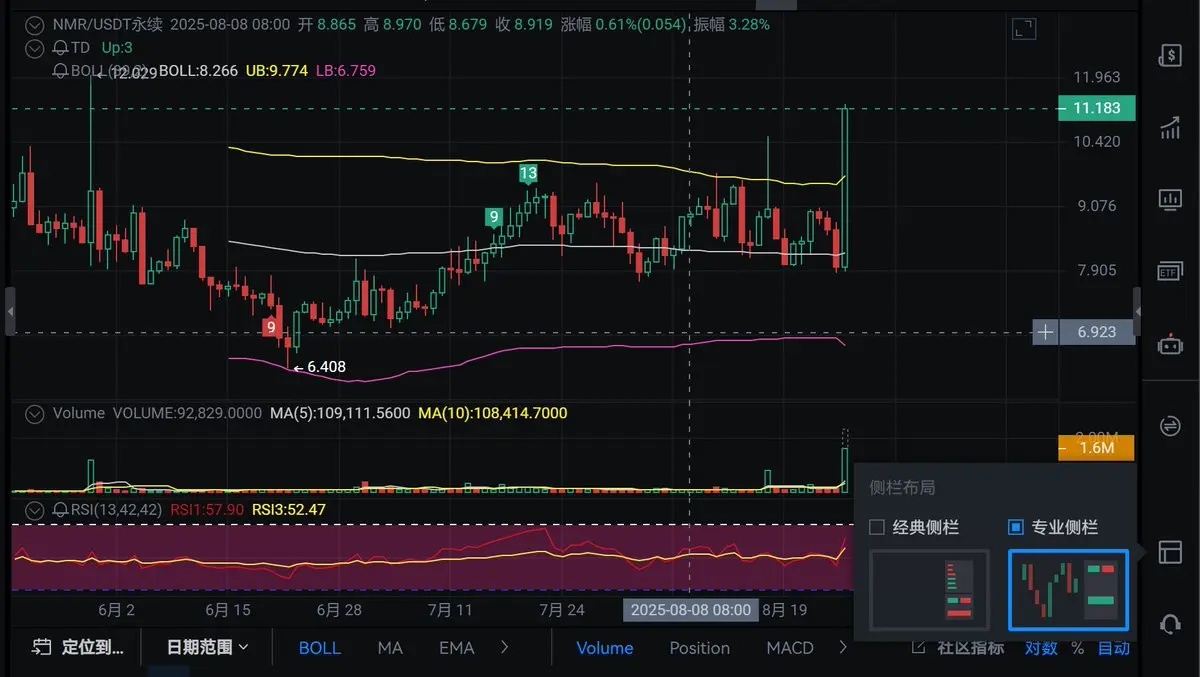Click the locate-to-date calendar icon

[41, 647]
